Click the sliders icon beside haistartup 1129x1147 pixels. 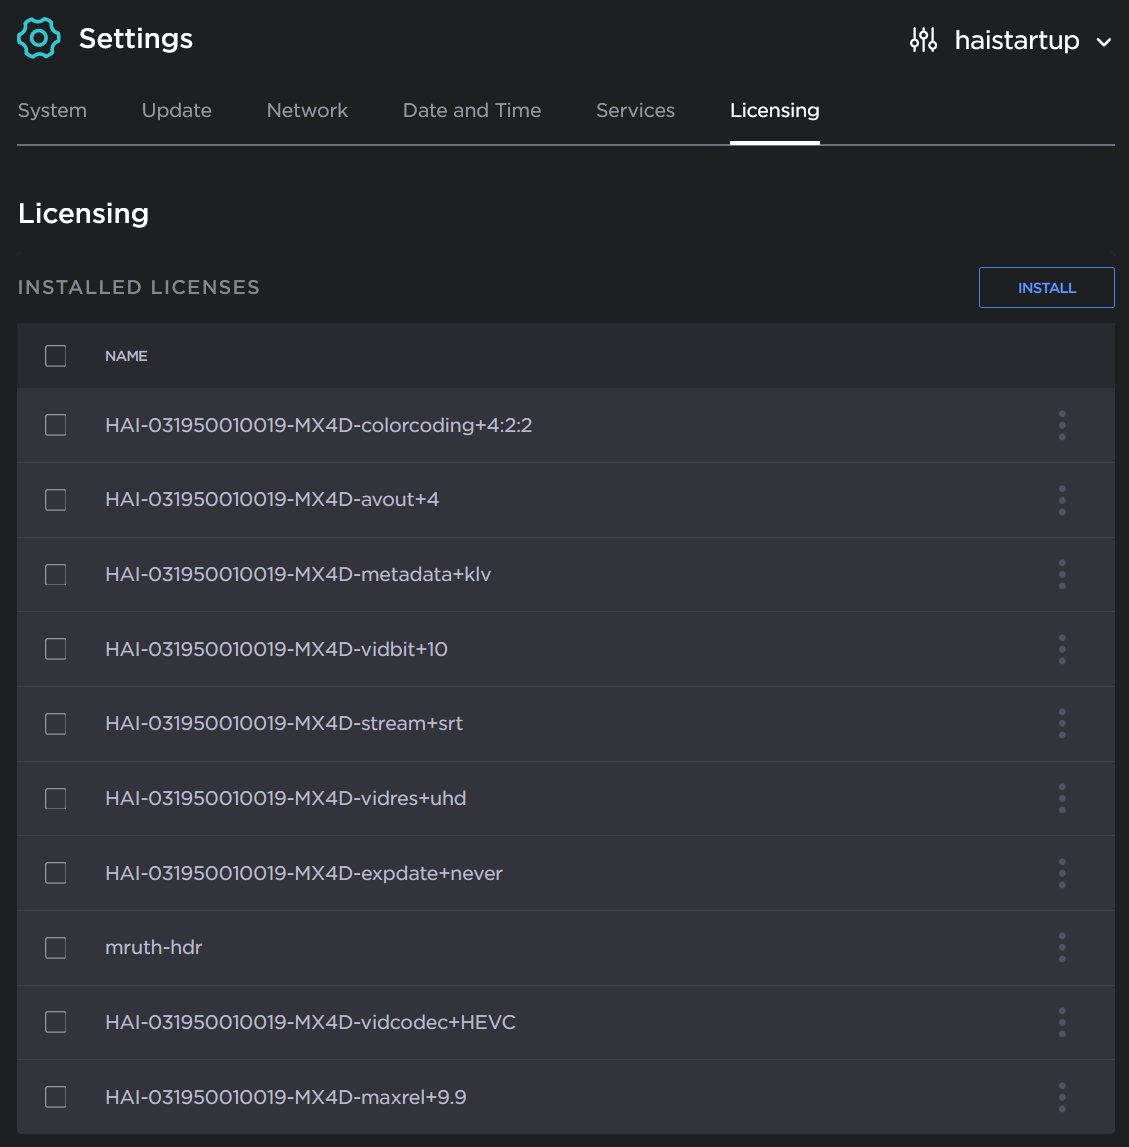tap(923, 40)
